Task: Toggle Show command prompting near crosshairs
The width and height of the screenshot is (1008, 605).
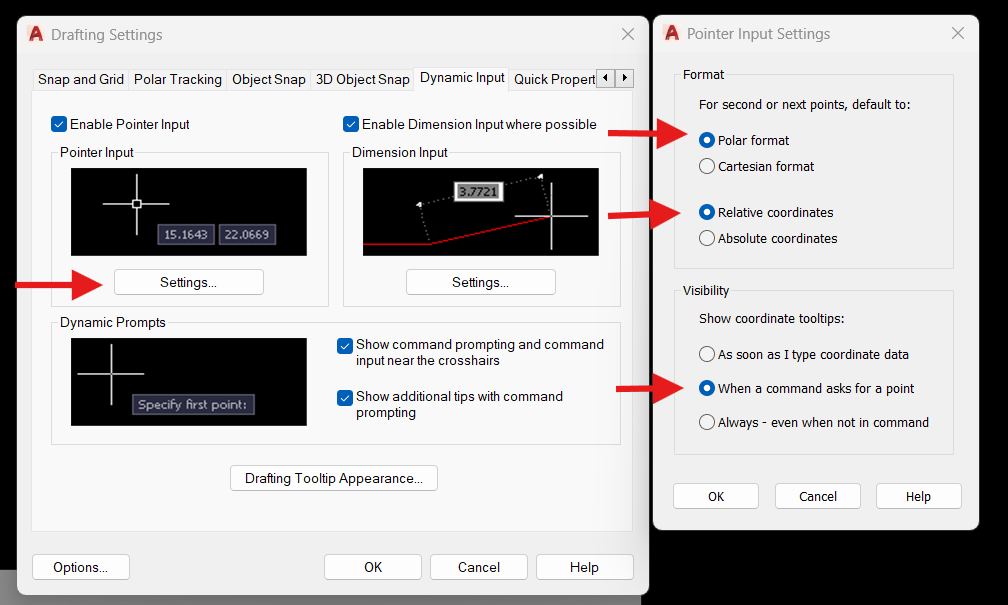Action: [345, 346]
